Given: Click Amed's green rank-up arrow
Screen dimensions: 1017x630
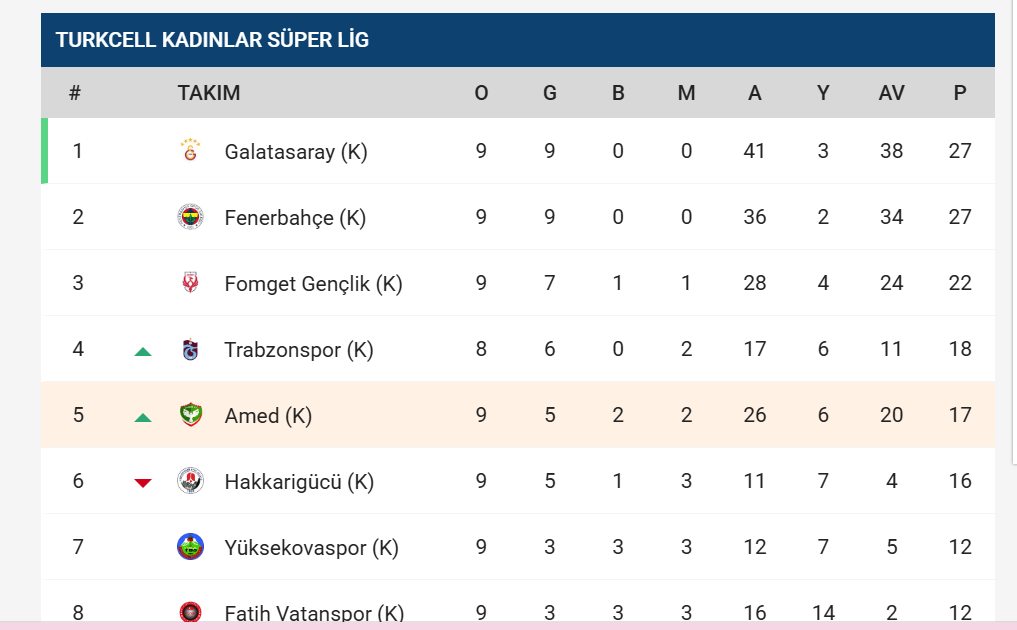Looking at the screenshot, I should (143, 417).
